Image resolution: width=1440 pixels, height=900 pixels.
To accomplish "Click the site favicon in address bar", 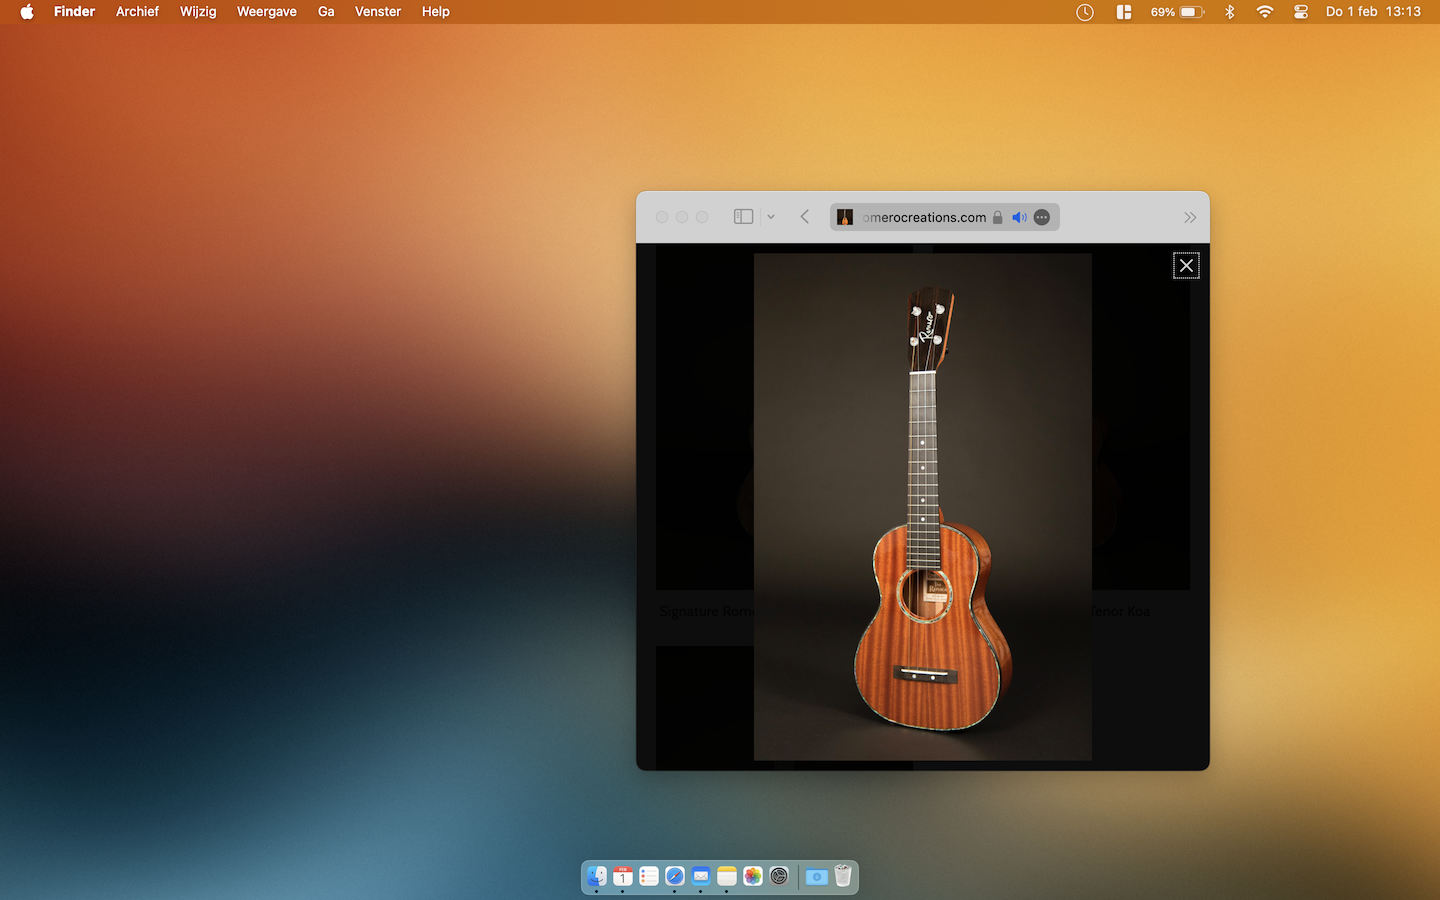I will tap(845, 217).
